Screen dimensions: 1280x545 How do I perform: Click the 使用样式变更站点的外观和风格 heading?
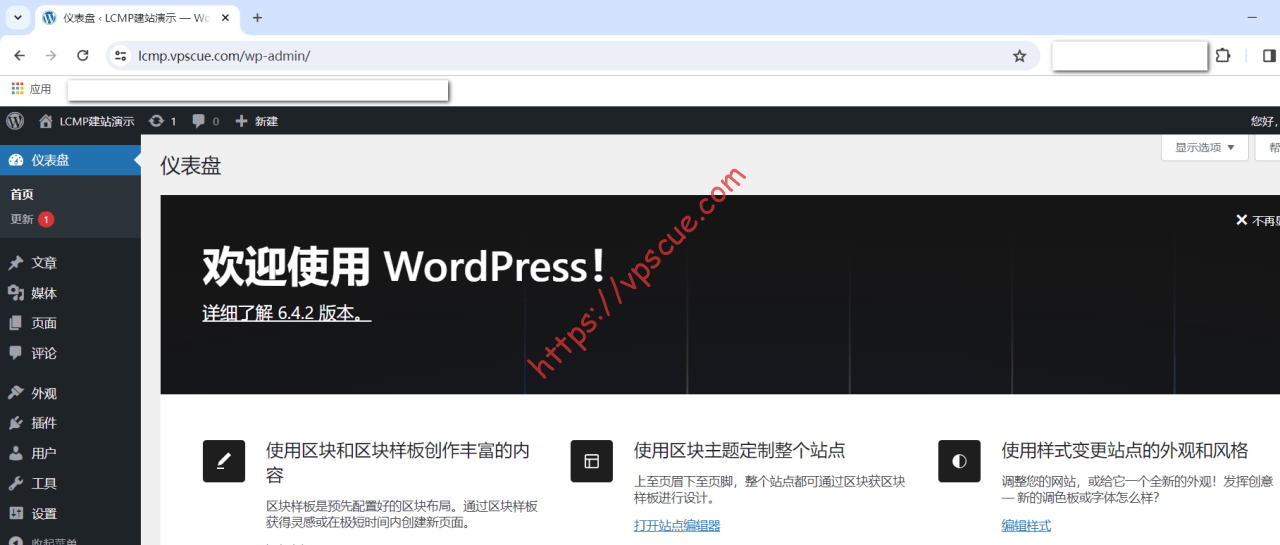coord(1125,451)
